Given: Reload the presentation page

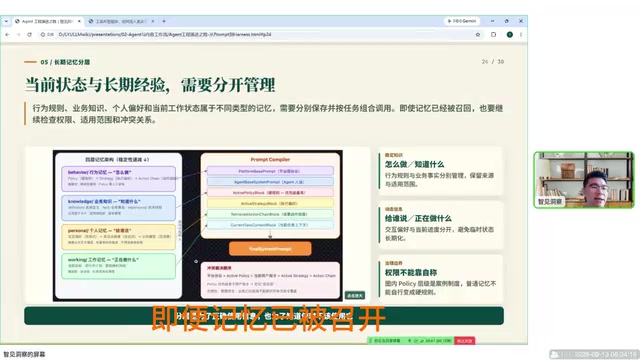Looking at the screenshot, I should 29,35.
